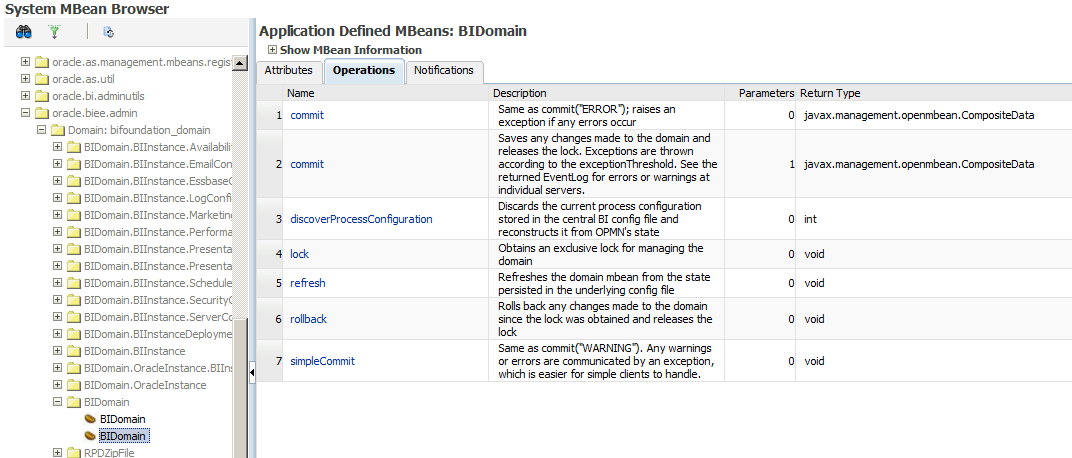Image resolution: width=1072 pixels, height=458 pixels.
Task: Select the Operations tab
Action: coord(364,71)
